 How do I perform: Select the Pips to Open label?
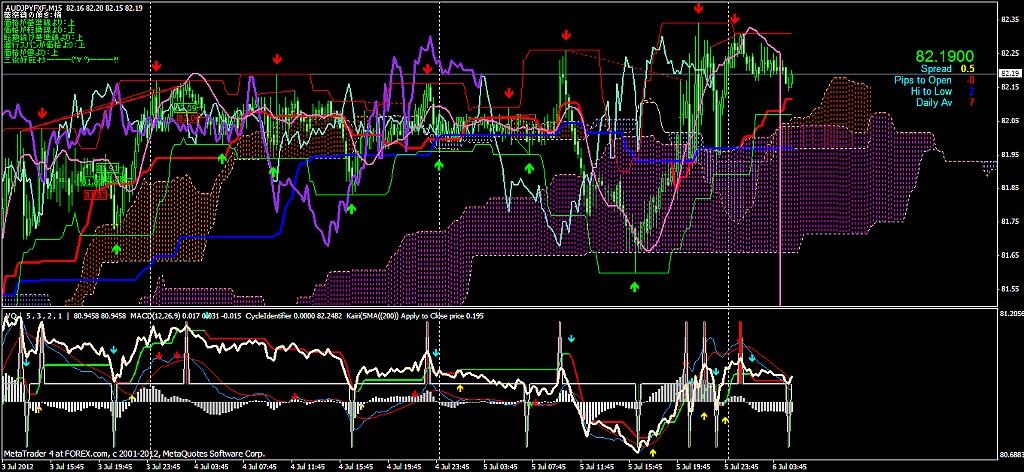click(923, 80)
